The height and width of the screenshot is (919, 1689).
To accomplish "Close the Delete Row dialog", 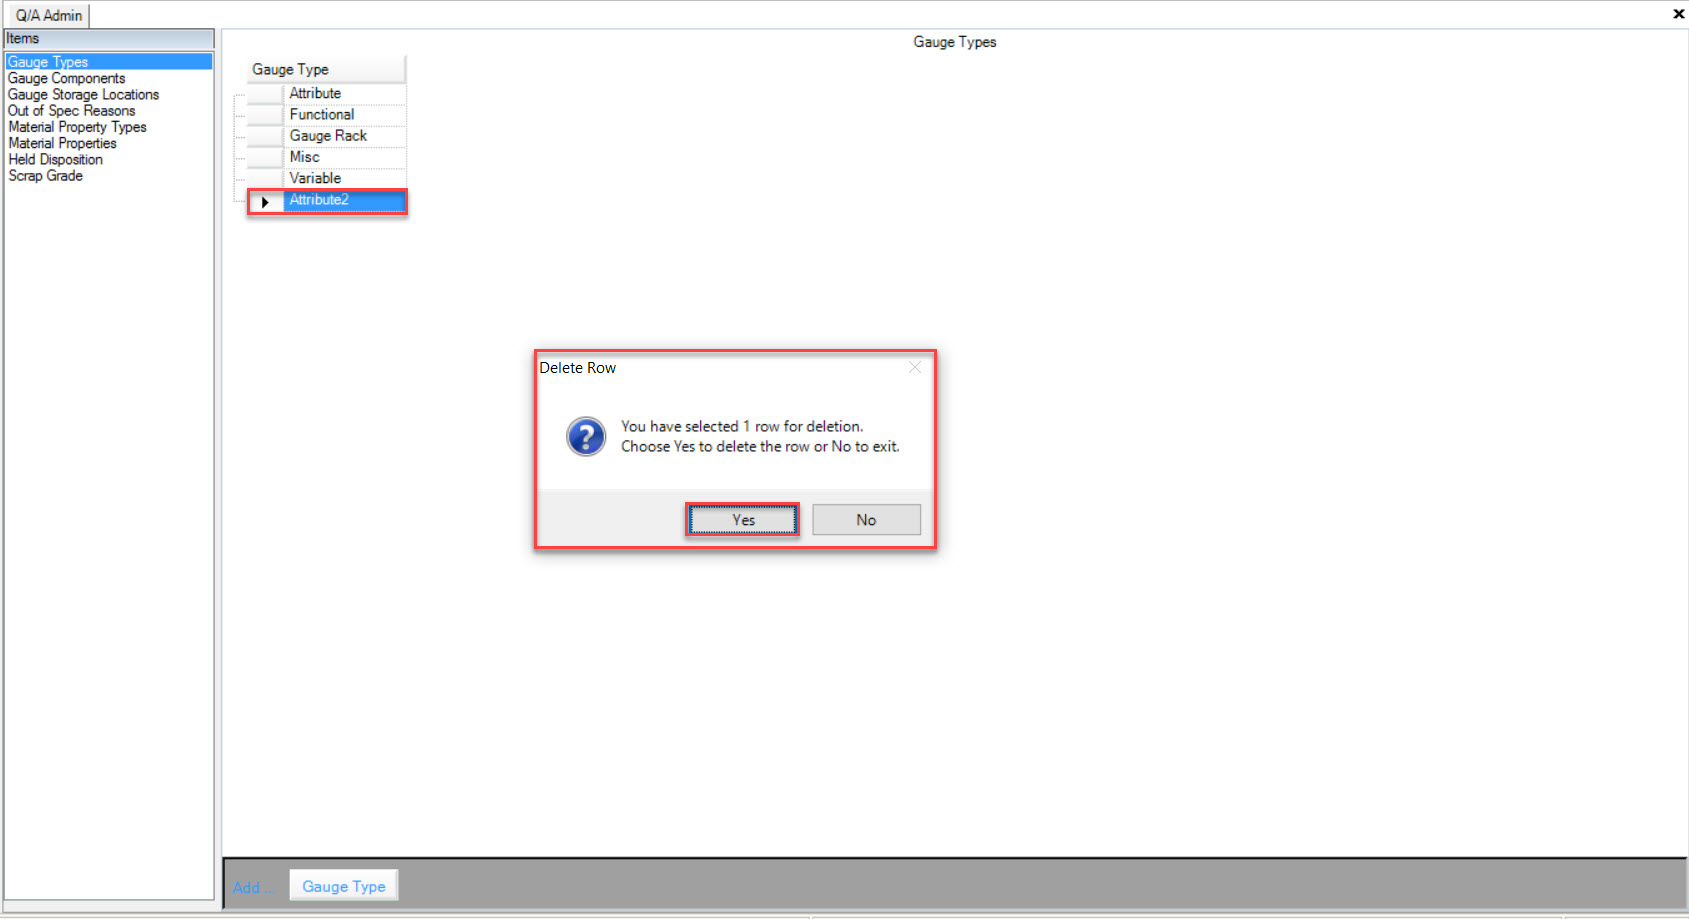I will tap(914, 368).
